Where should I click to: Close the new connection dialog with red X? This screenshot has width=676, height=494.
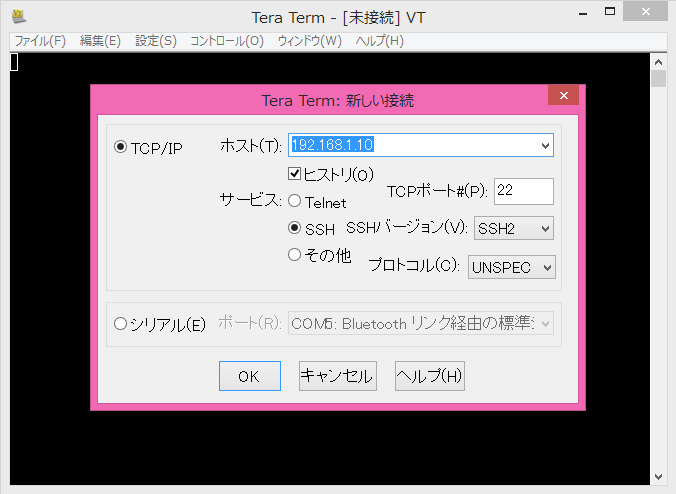click(x=564, y=96)
